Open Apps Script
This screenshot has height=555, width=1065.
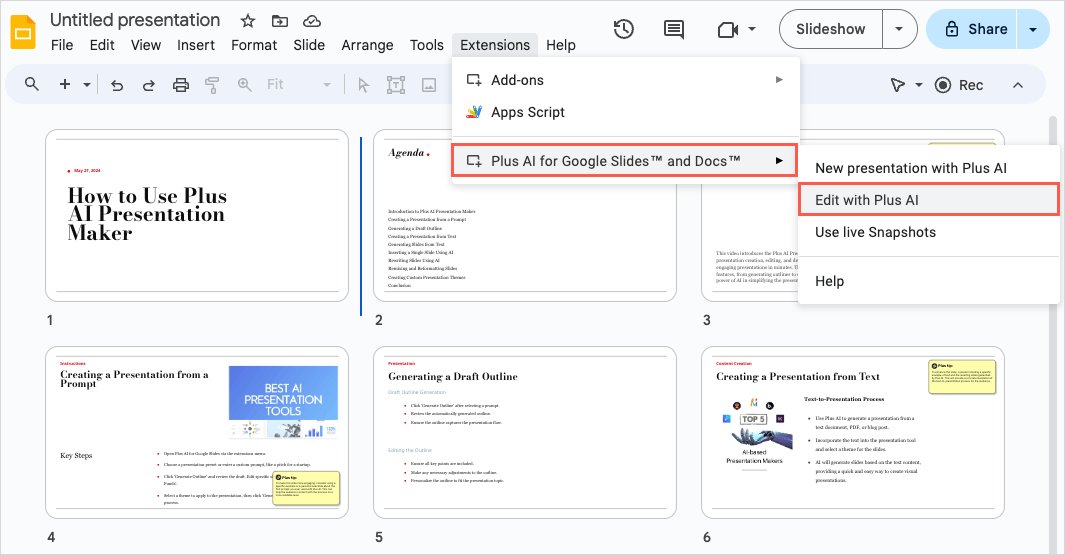click(626, 112)
